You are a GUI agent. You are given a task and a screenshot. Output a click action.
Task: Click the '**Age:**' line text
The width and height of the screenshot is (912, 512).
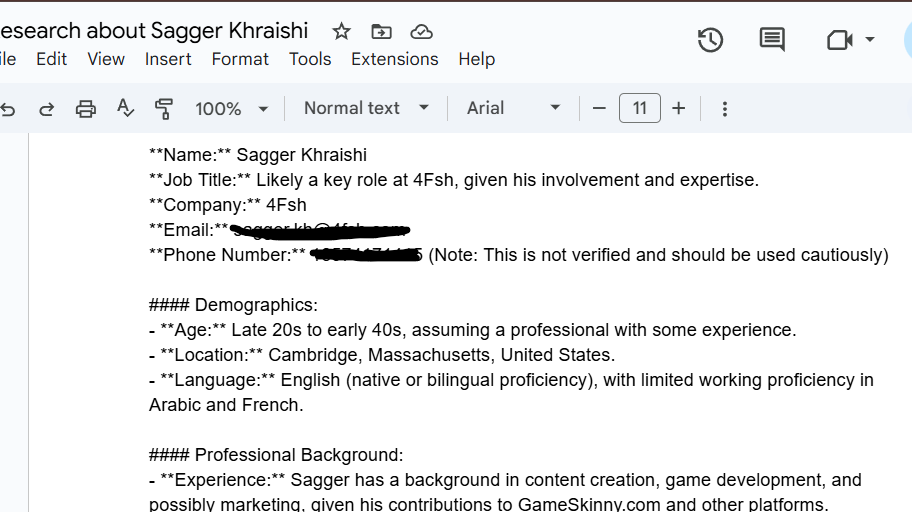pos(472,330)
